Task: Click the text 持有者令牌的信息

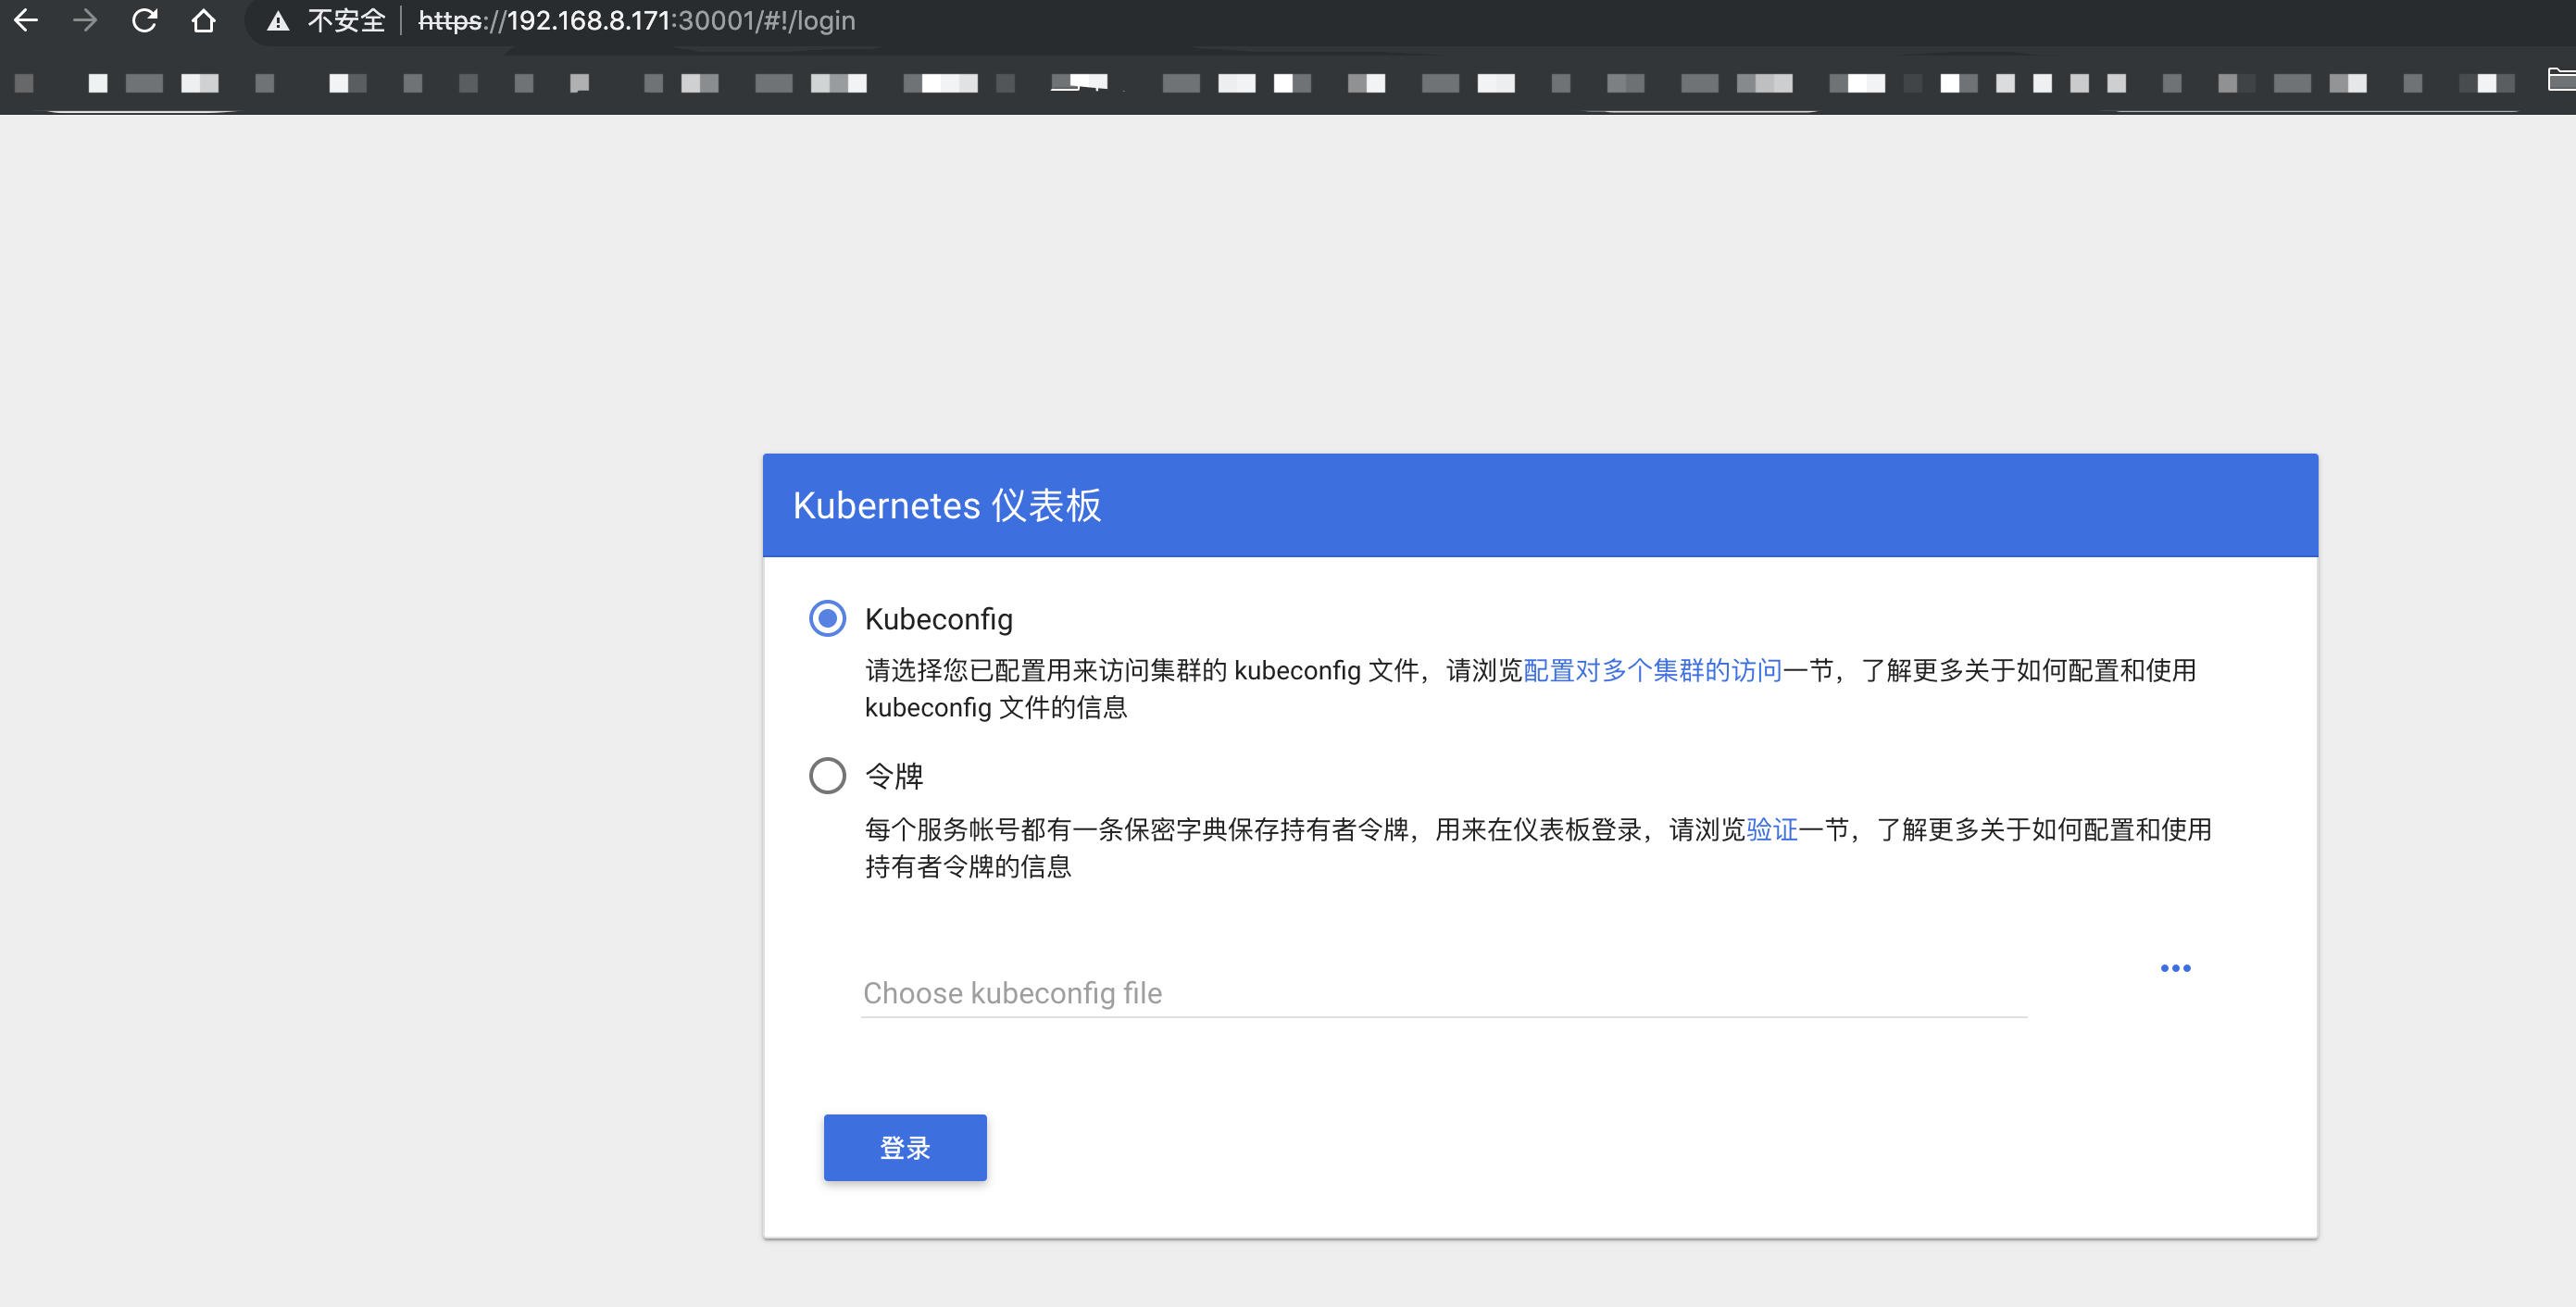Action: coord(967,866)
